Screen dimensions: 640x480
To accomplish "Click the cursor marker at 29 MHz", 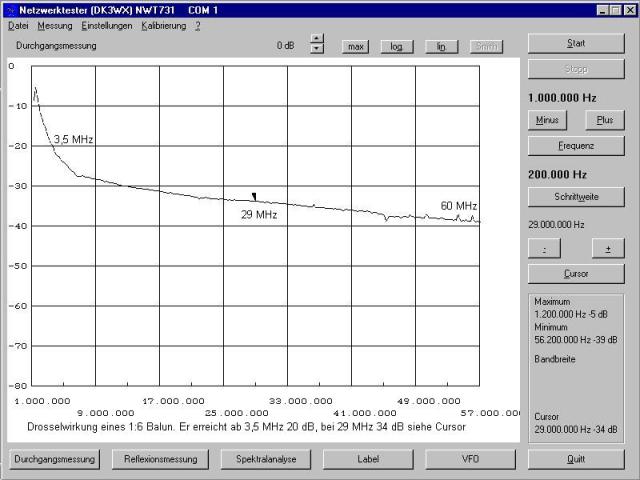I will click(x=254, y=197).
